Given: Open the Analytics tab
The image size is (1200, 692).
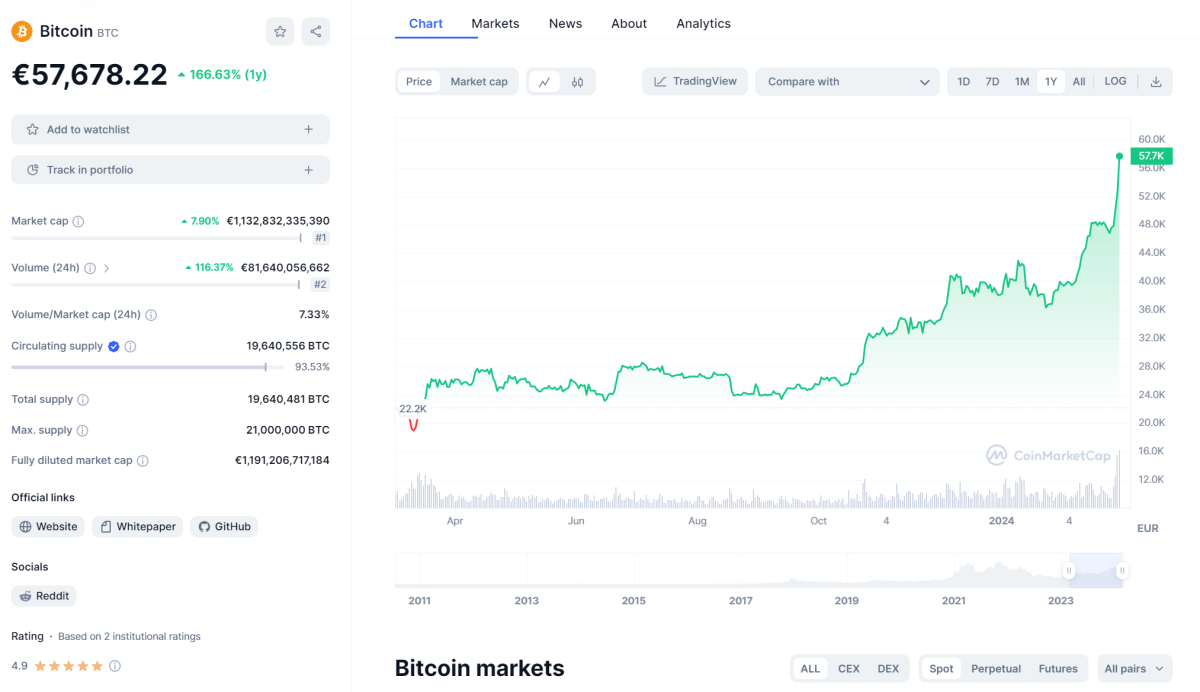Looking at the screenshot, I should click(703, 23).
